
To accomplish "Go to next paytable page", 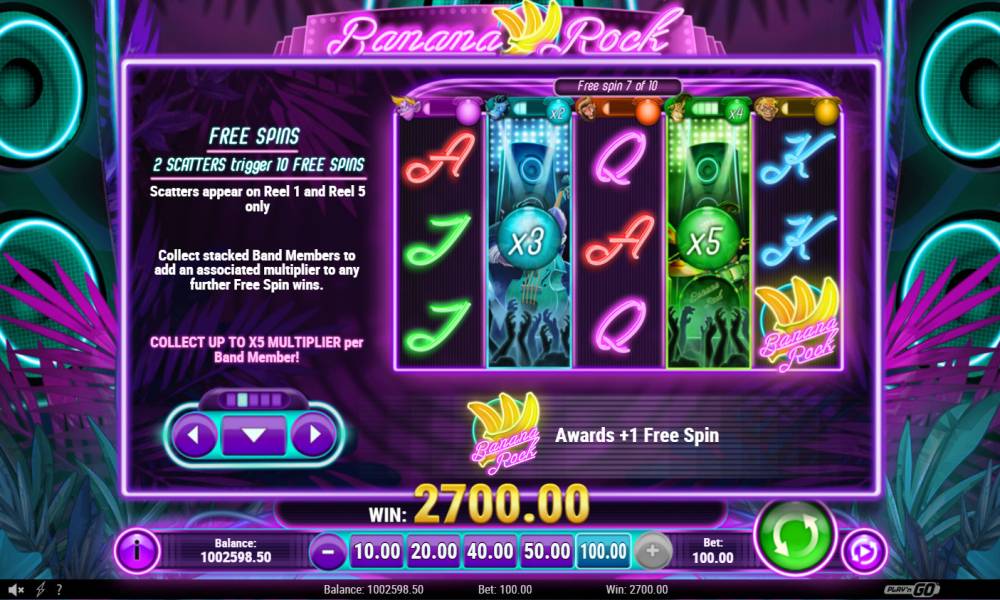I will pyautogui.click(x=313, y=435).
